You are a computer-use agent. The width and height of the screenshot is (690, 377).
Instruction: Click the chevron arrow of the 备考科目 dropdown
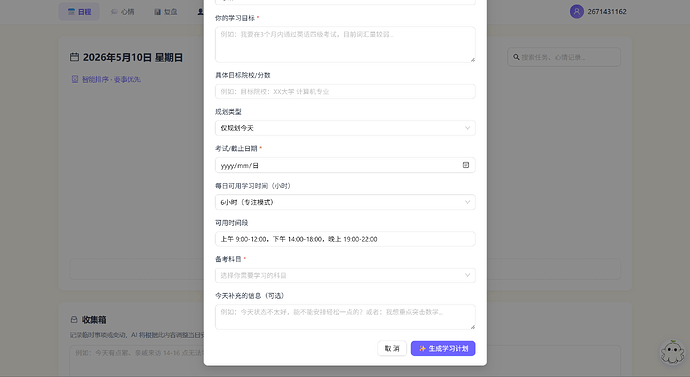[467, 275]
